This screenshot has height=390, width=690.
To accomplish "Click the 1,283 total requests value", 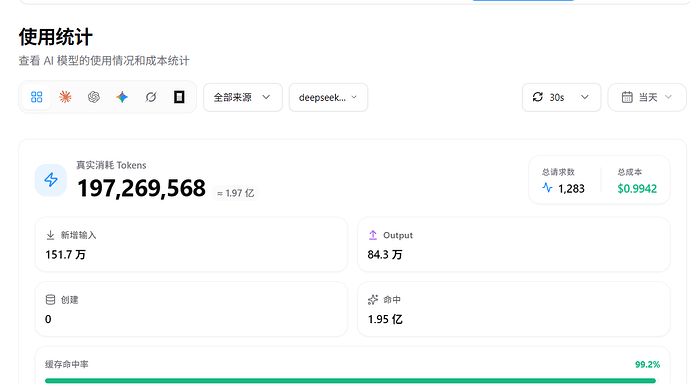I will (x=571, y=189).
